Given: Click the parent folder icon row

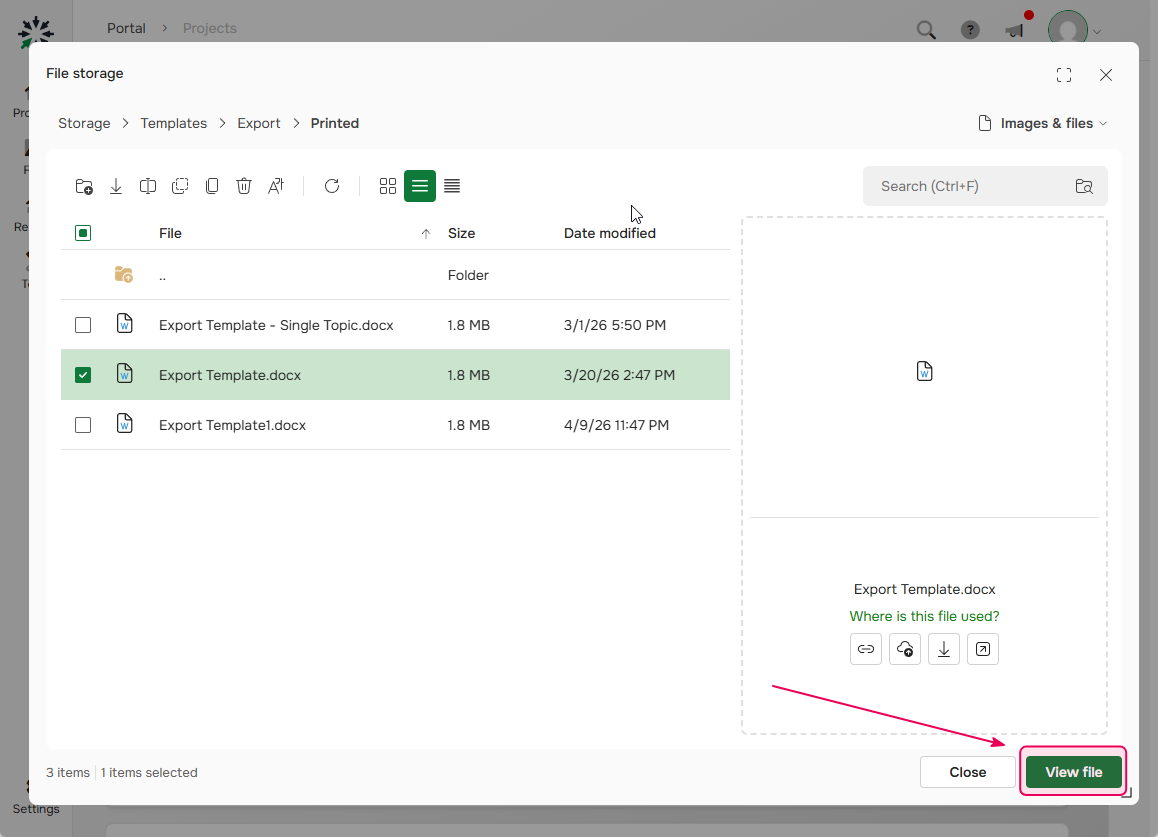Looking at the screenshot, I should (124, 275).
